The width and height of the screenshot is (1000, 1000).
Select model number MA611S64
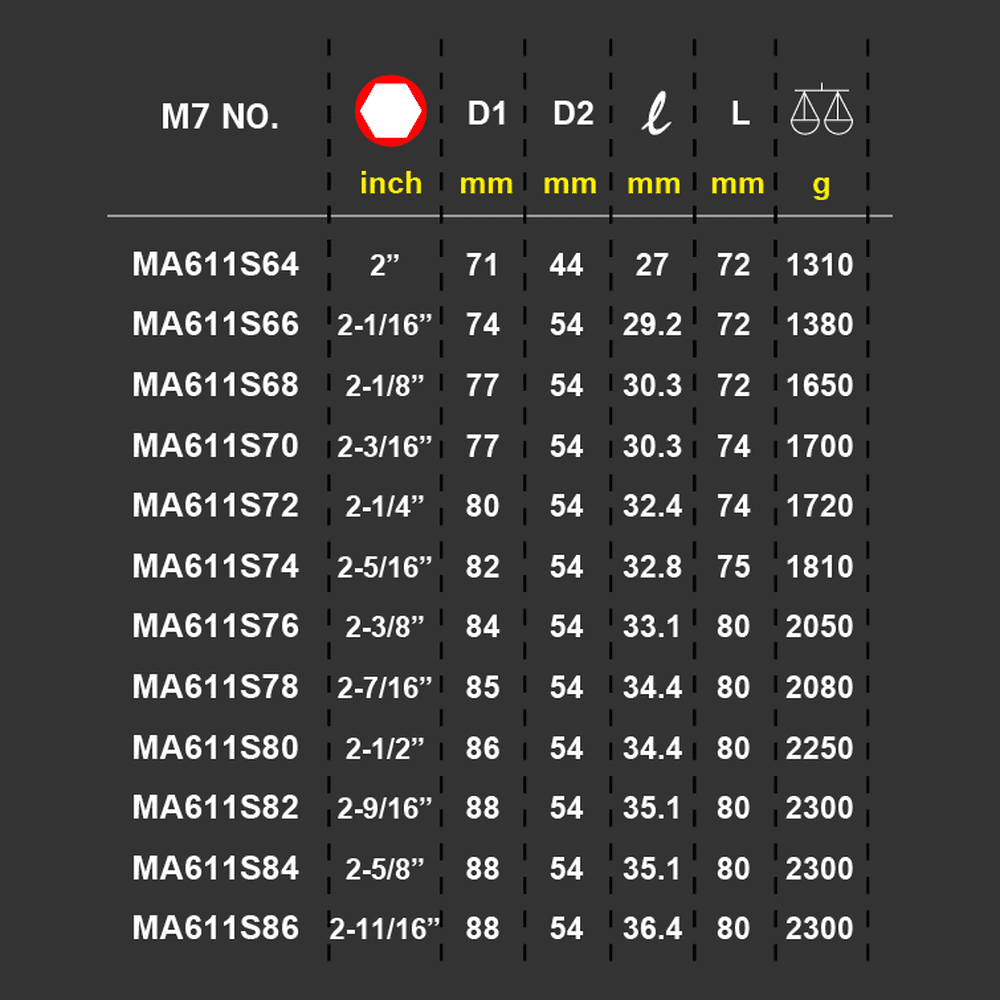216,264
